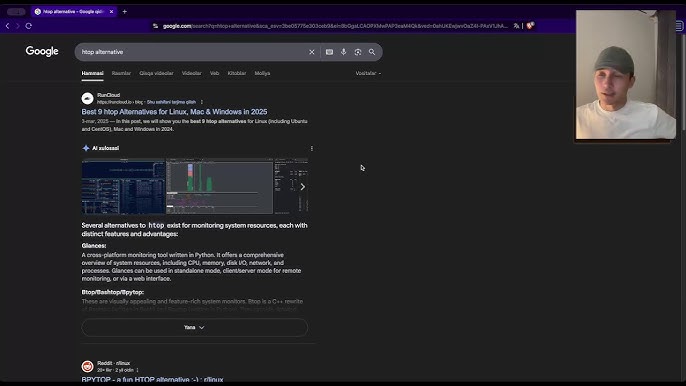The image size is (686, 386).
Task: Switch to the Moliya tab
Action: (x=262, y=73)
